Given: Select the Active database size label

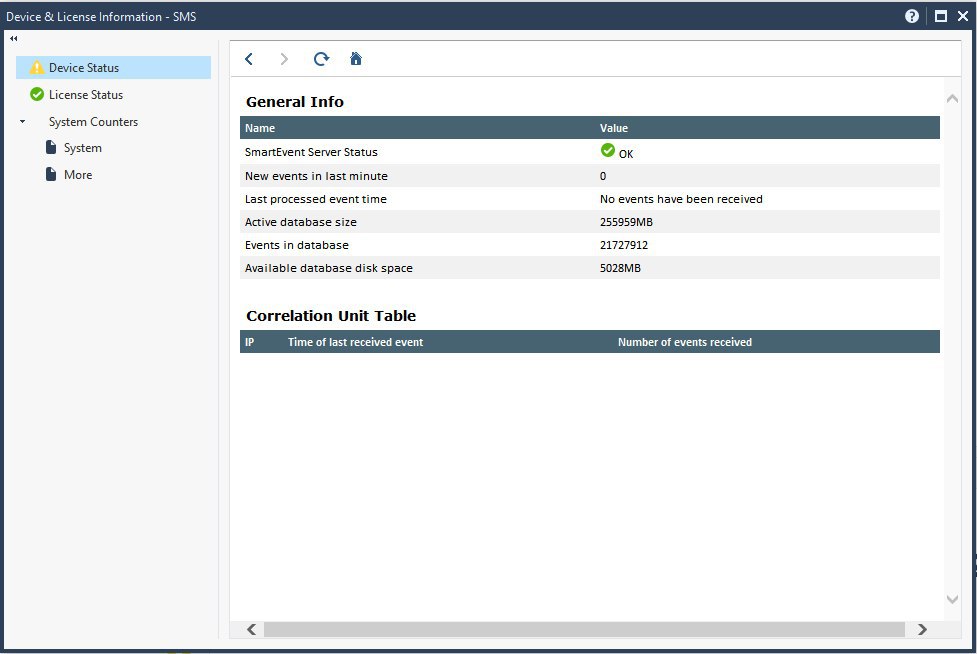Looking at the screenshot, I should 300,222.
